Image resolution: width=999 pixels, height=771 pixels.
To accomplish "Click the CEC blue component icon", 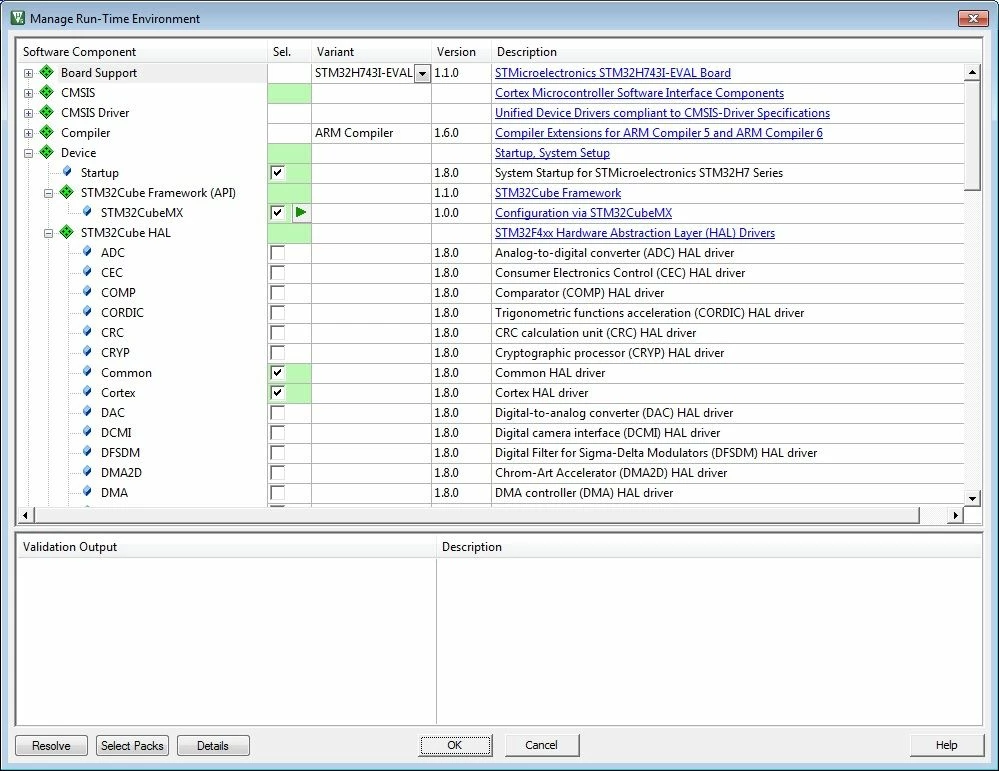I will [87, 271].
